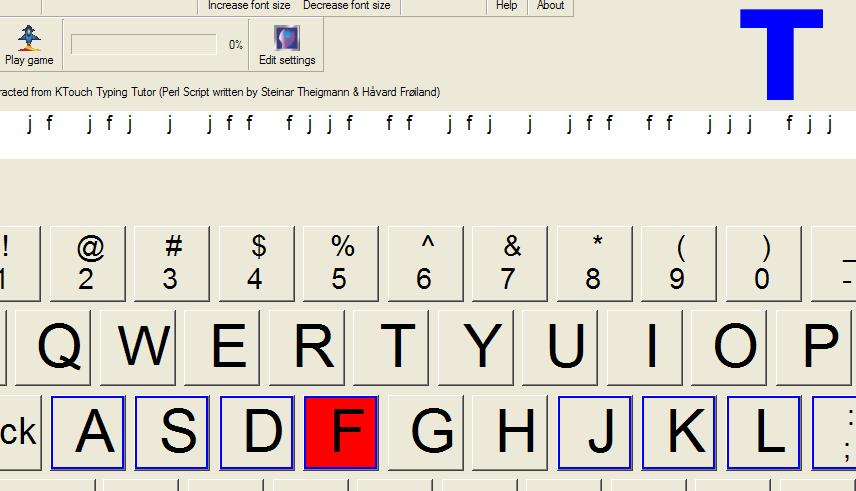Click the # 3 number key
This screenshot has height=491, width=856.
pyautogui.click(x=172, y=264)
